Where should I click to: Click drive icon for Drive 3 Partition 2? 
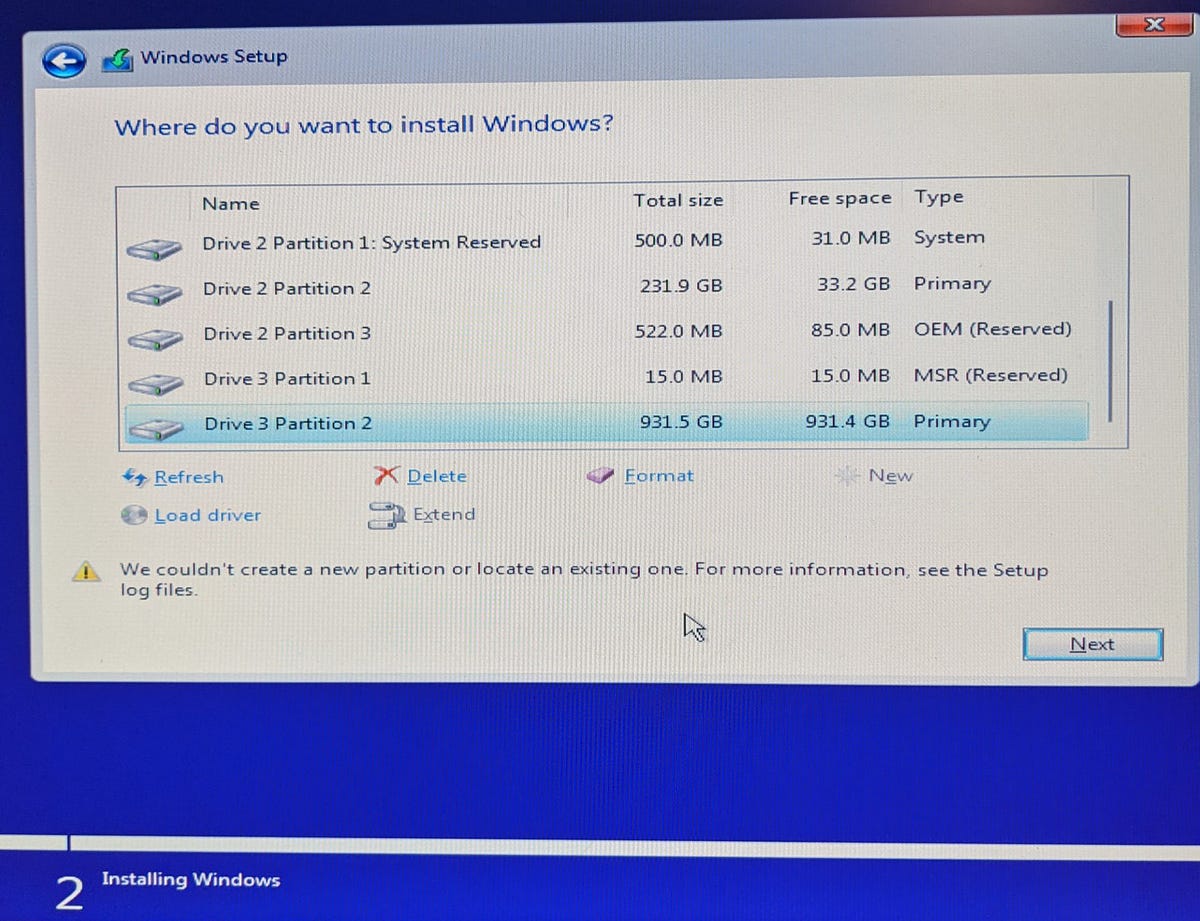154,428
